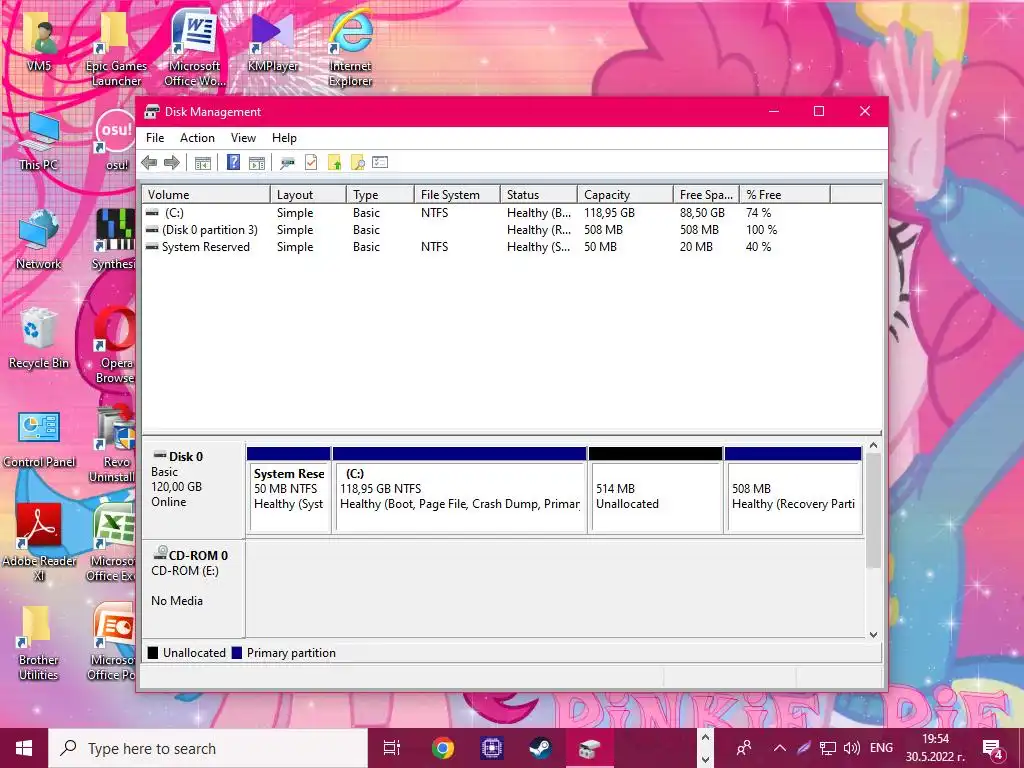Viewport: 1024px width, 768px height.
Task: Click the Disk 0 label panel
Action: [193, 490]
